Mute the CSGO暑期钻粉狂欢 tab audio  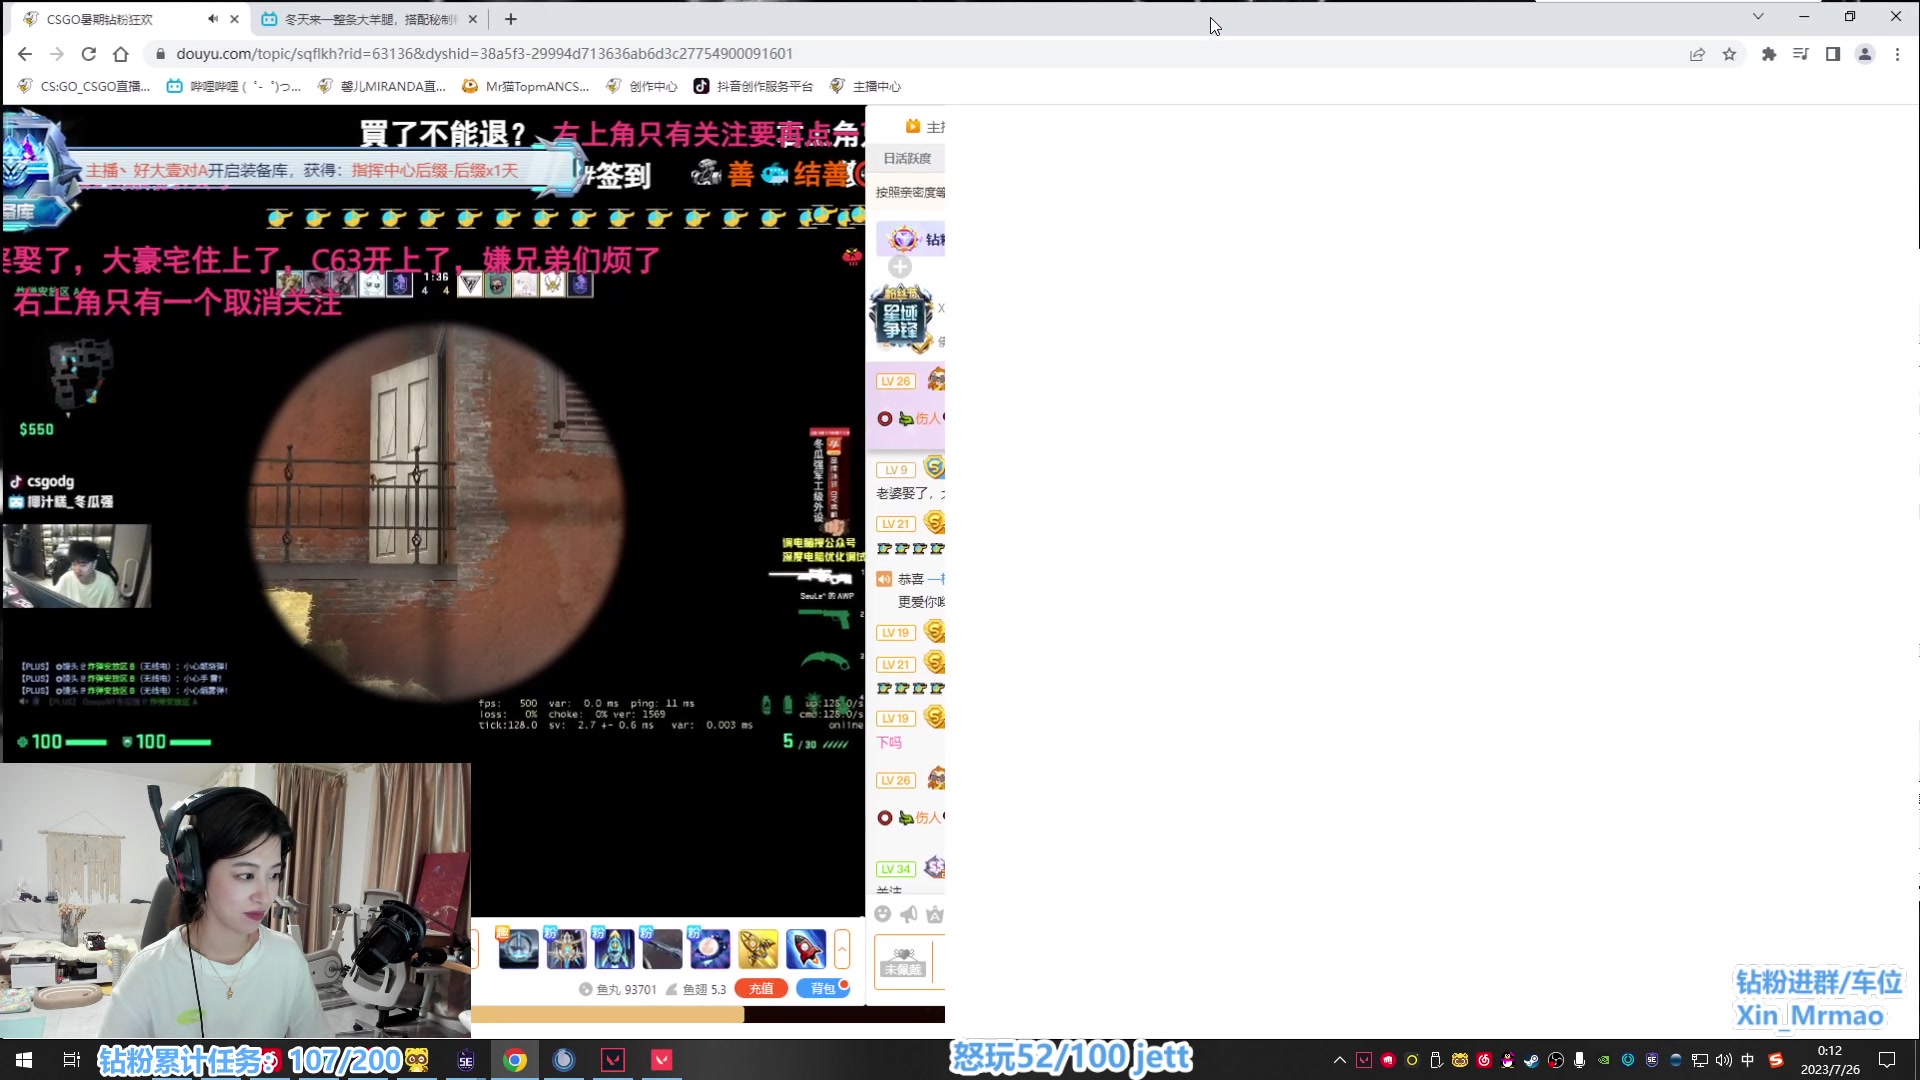pos(212,19)
